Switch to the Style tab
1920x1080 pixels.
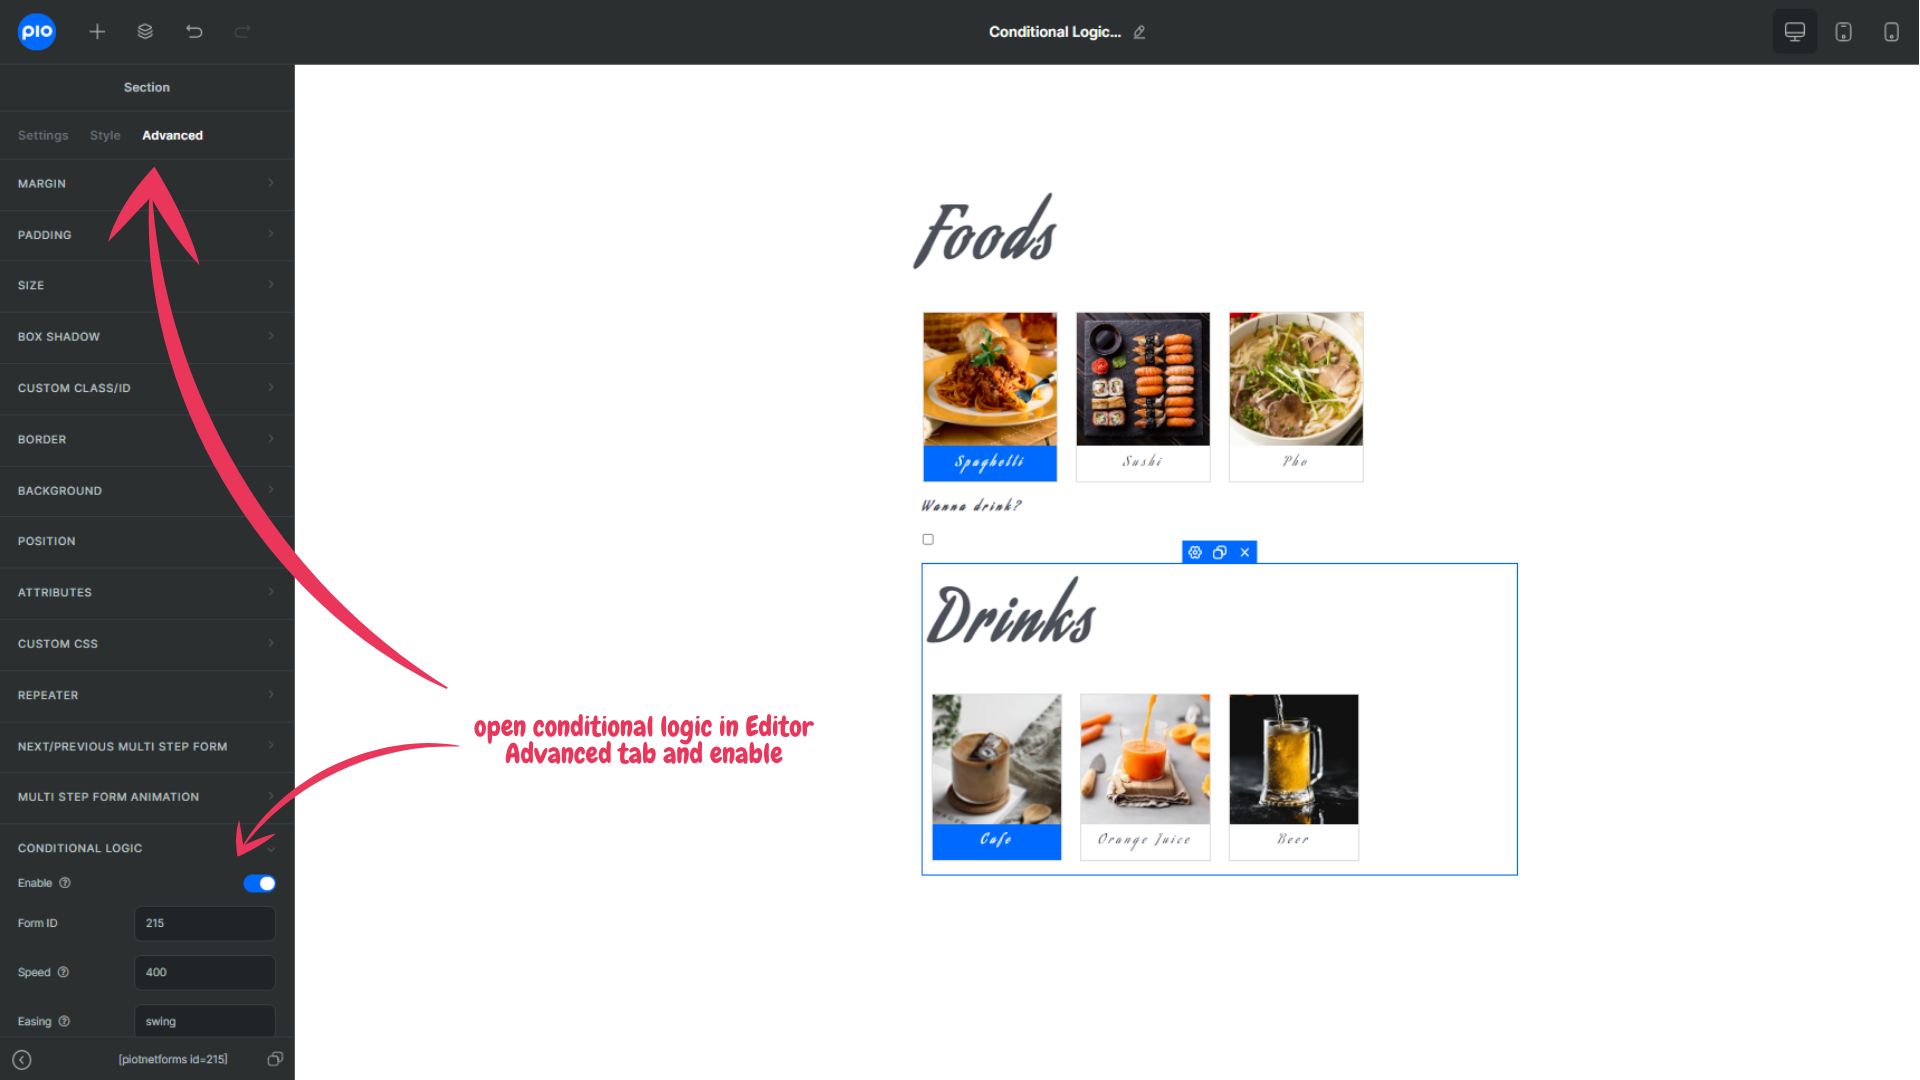105,135
